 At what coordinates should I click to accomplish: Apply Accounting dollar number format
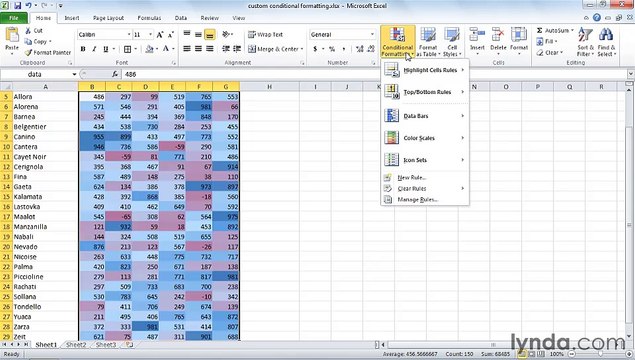click(315, 49)
